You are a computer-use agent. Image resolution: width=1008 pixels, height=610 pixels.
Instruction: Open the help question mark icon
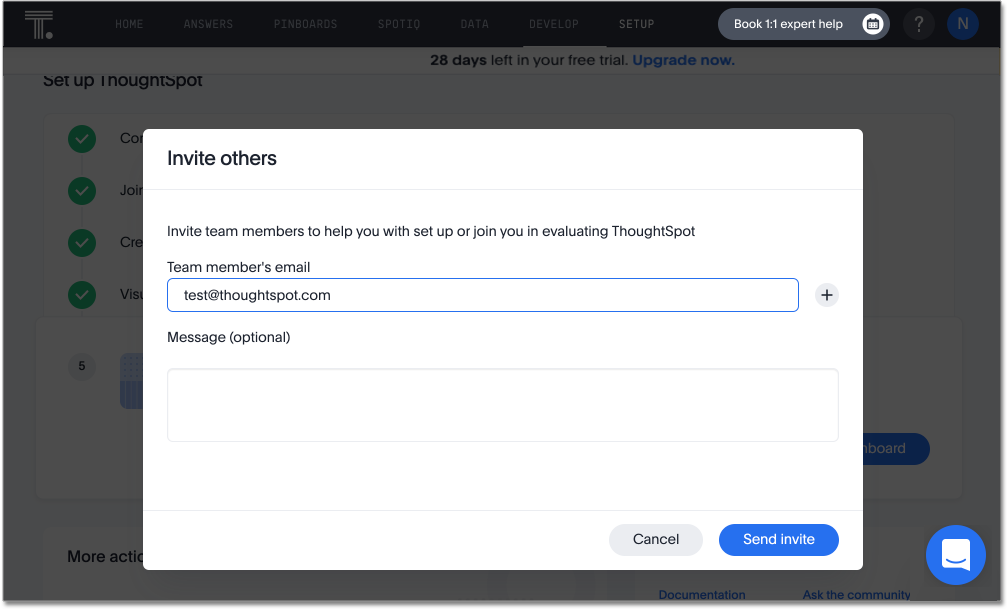pyautogui.click(x=919, y=23)
